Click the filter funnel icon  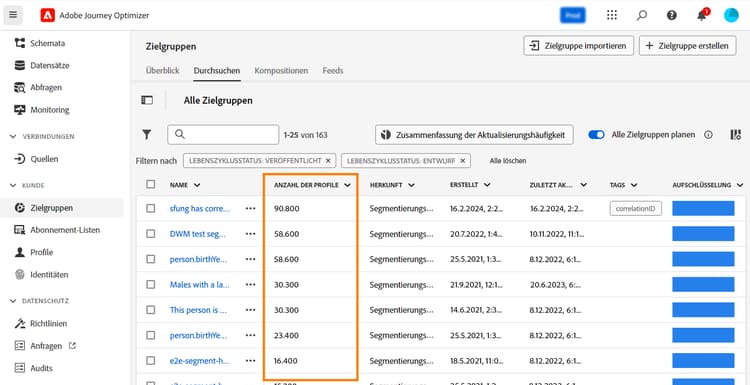click(147, 135)
